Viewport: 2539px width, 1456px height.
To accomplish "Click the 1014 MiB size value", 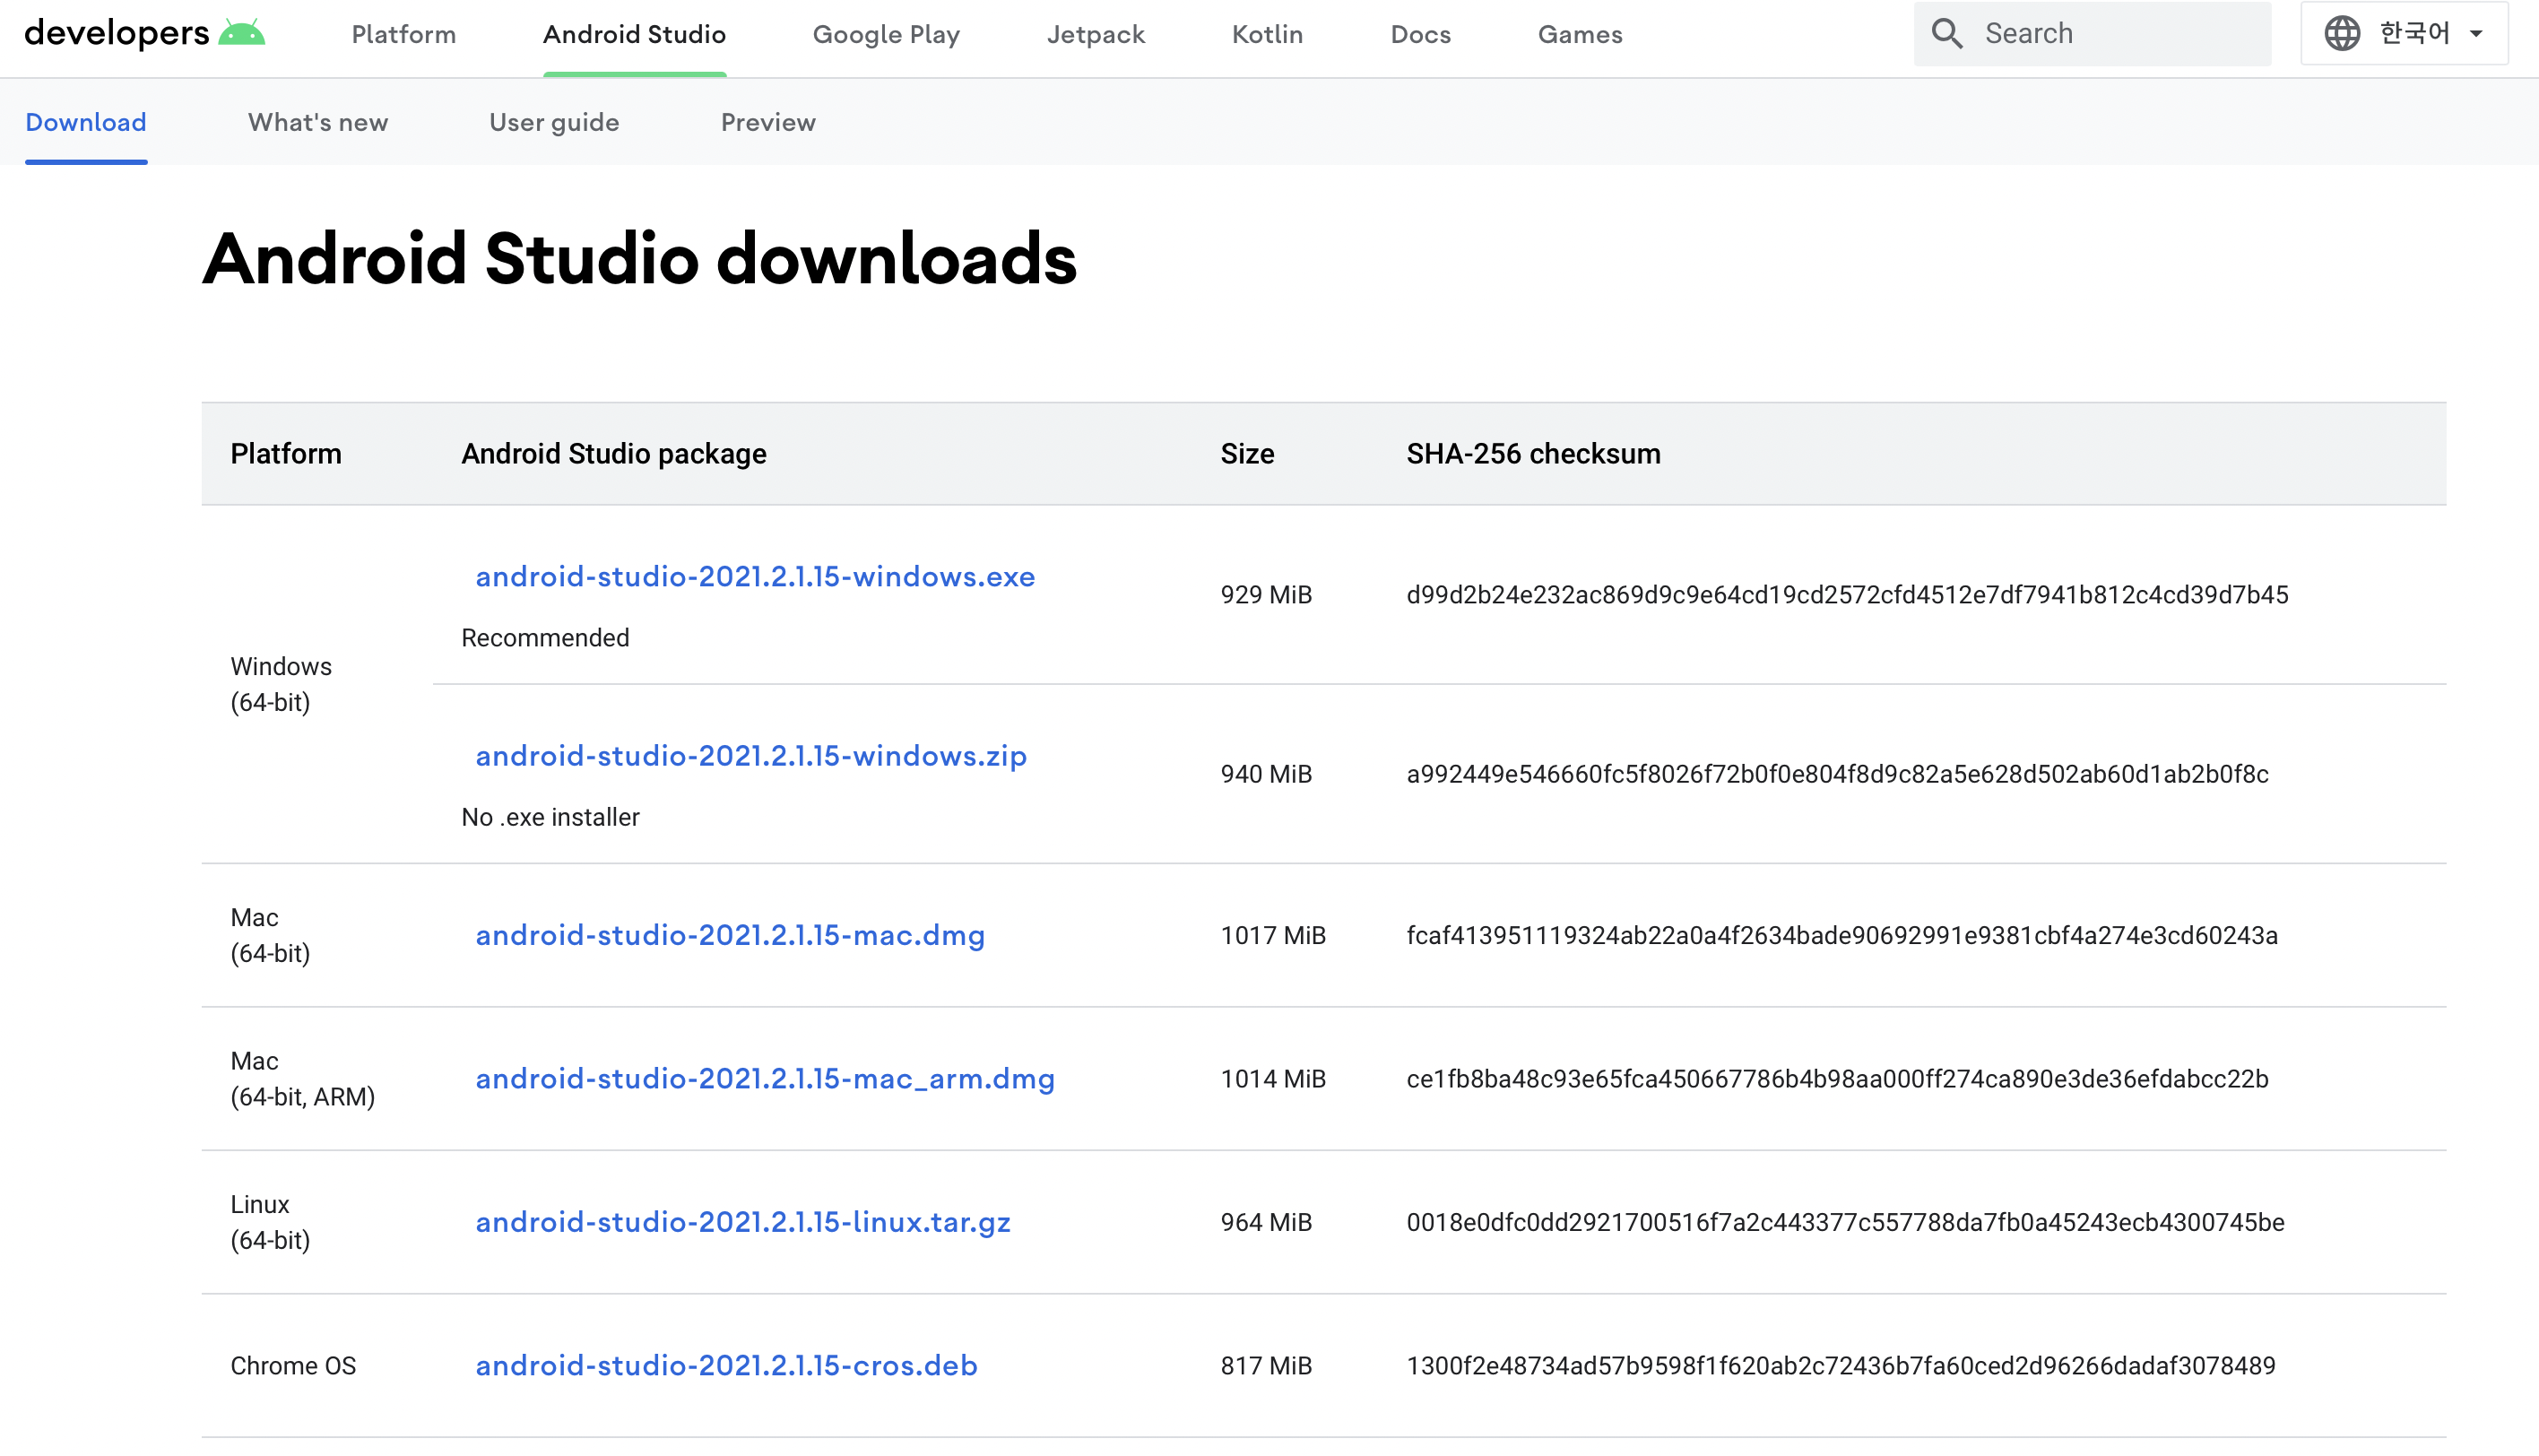I will click(x=1273, y=1079).
